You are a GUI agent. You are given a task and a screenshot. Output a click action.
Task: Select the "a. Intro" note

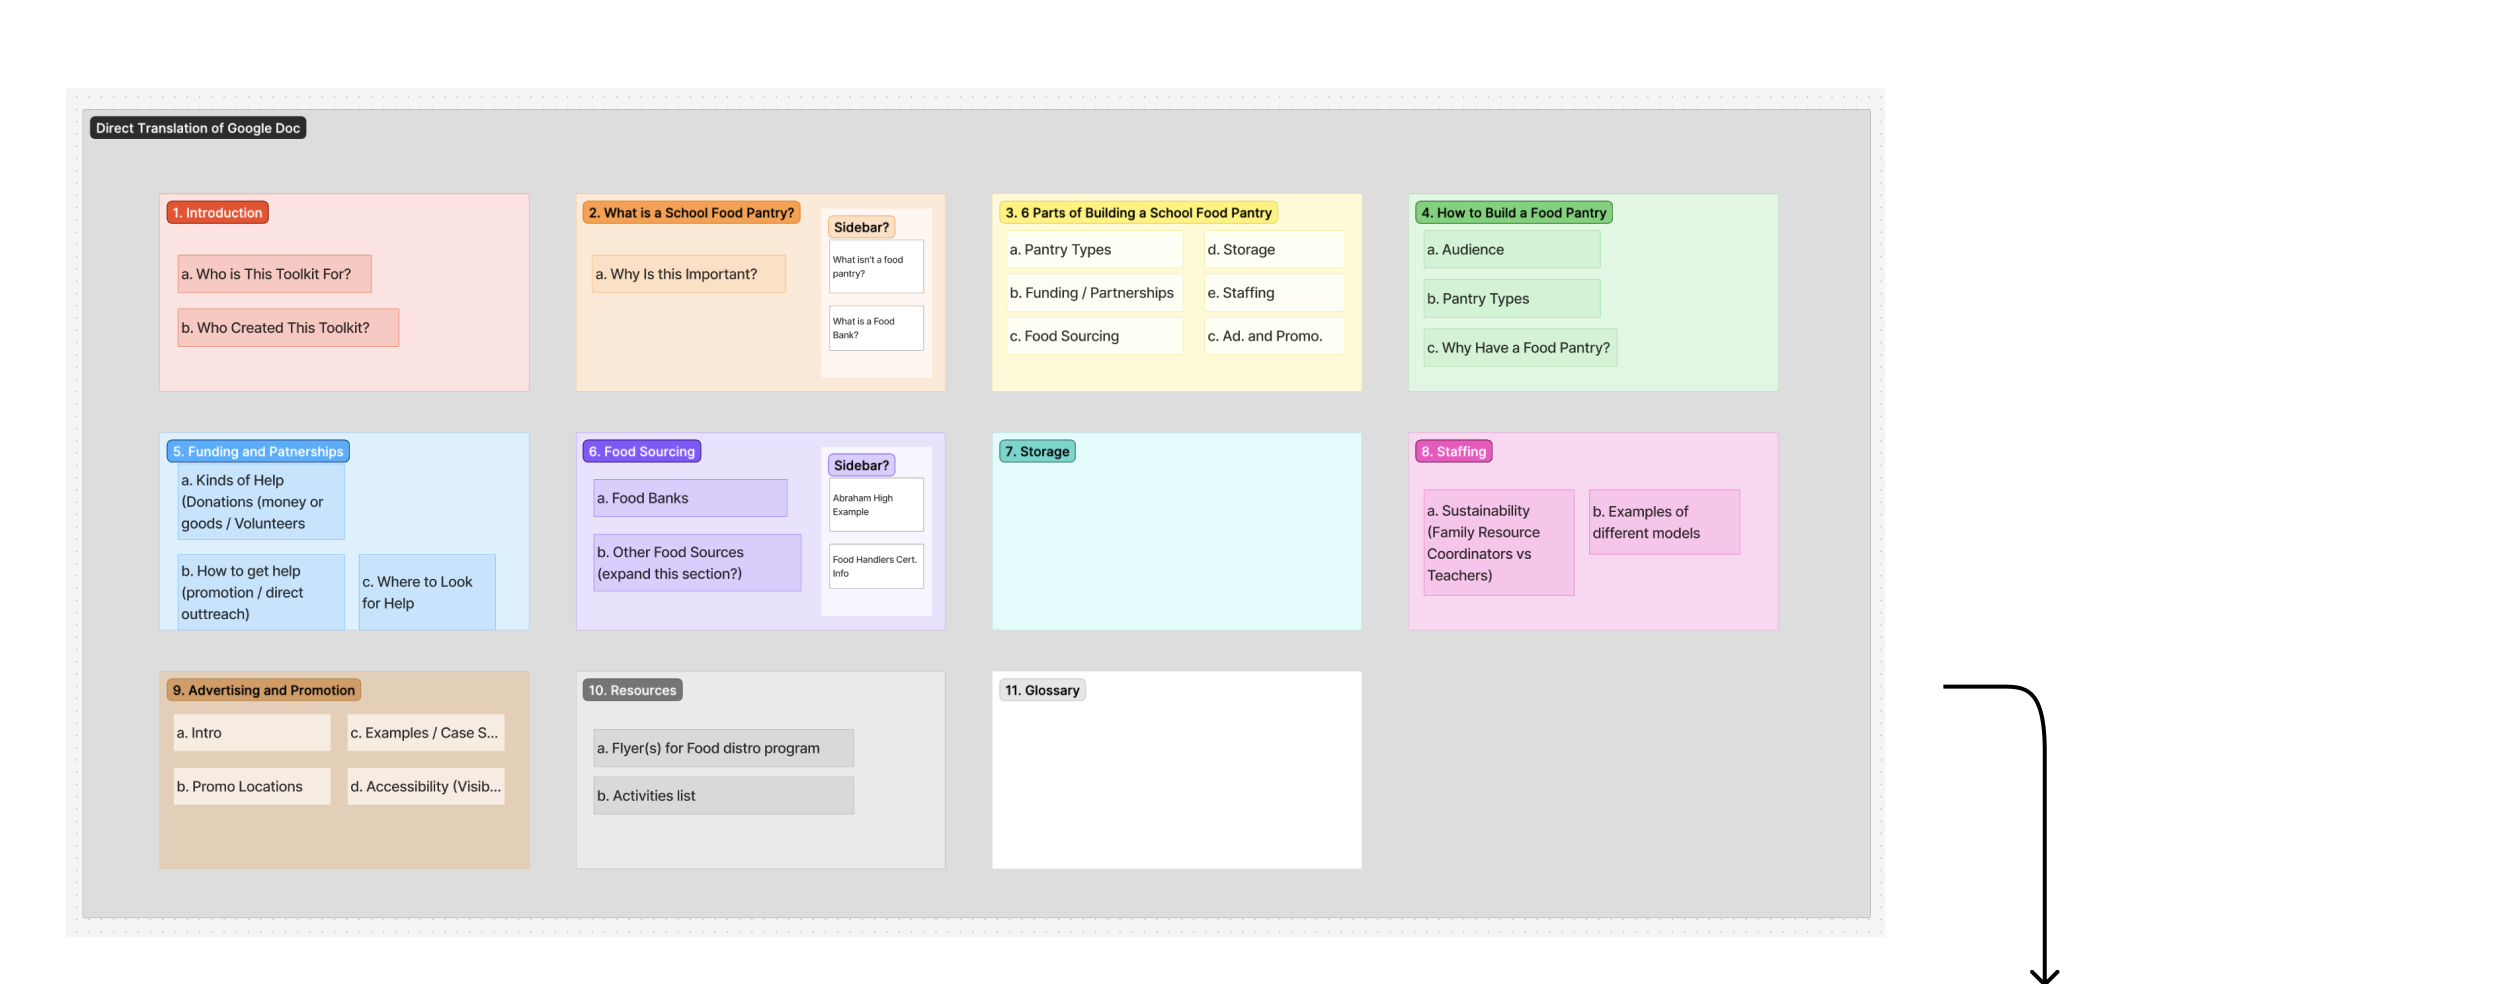(x=252, y=733)
